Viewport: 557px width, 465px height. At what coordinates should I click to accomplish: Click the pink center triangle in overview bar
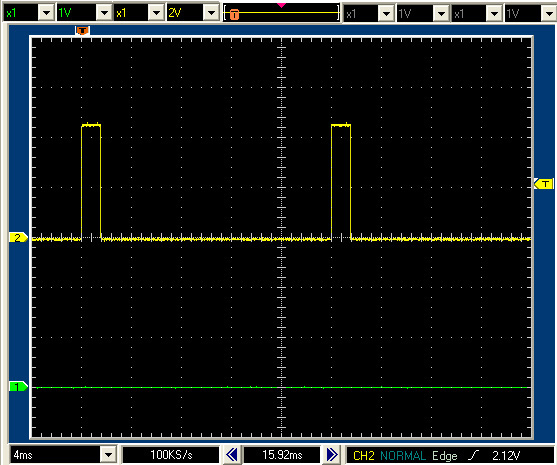(281, 5)
